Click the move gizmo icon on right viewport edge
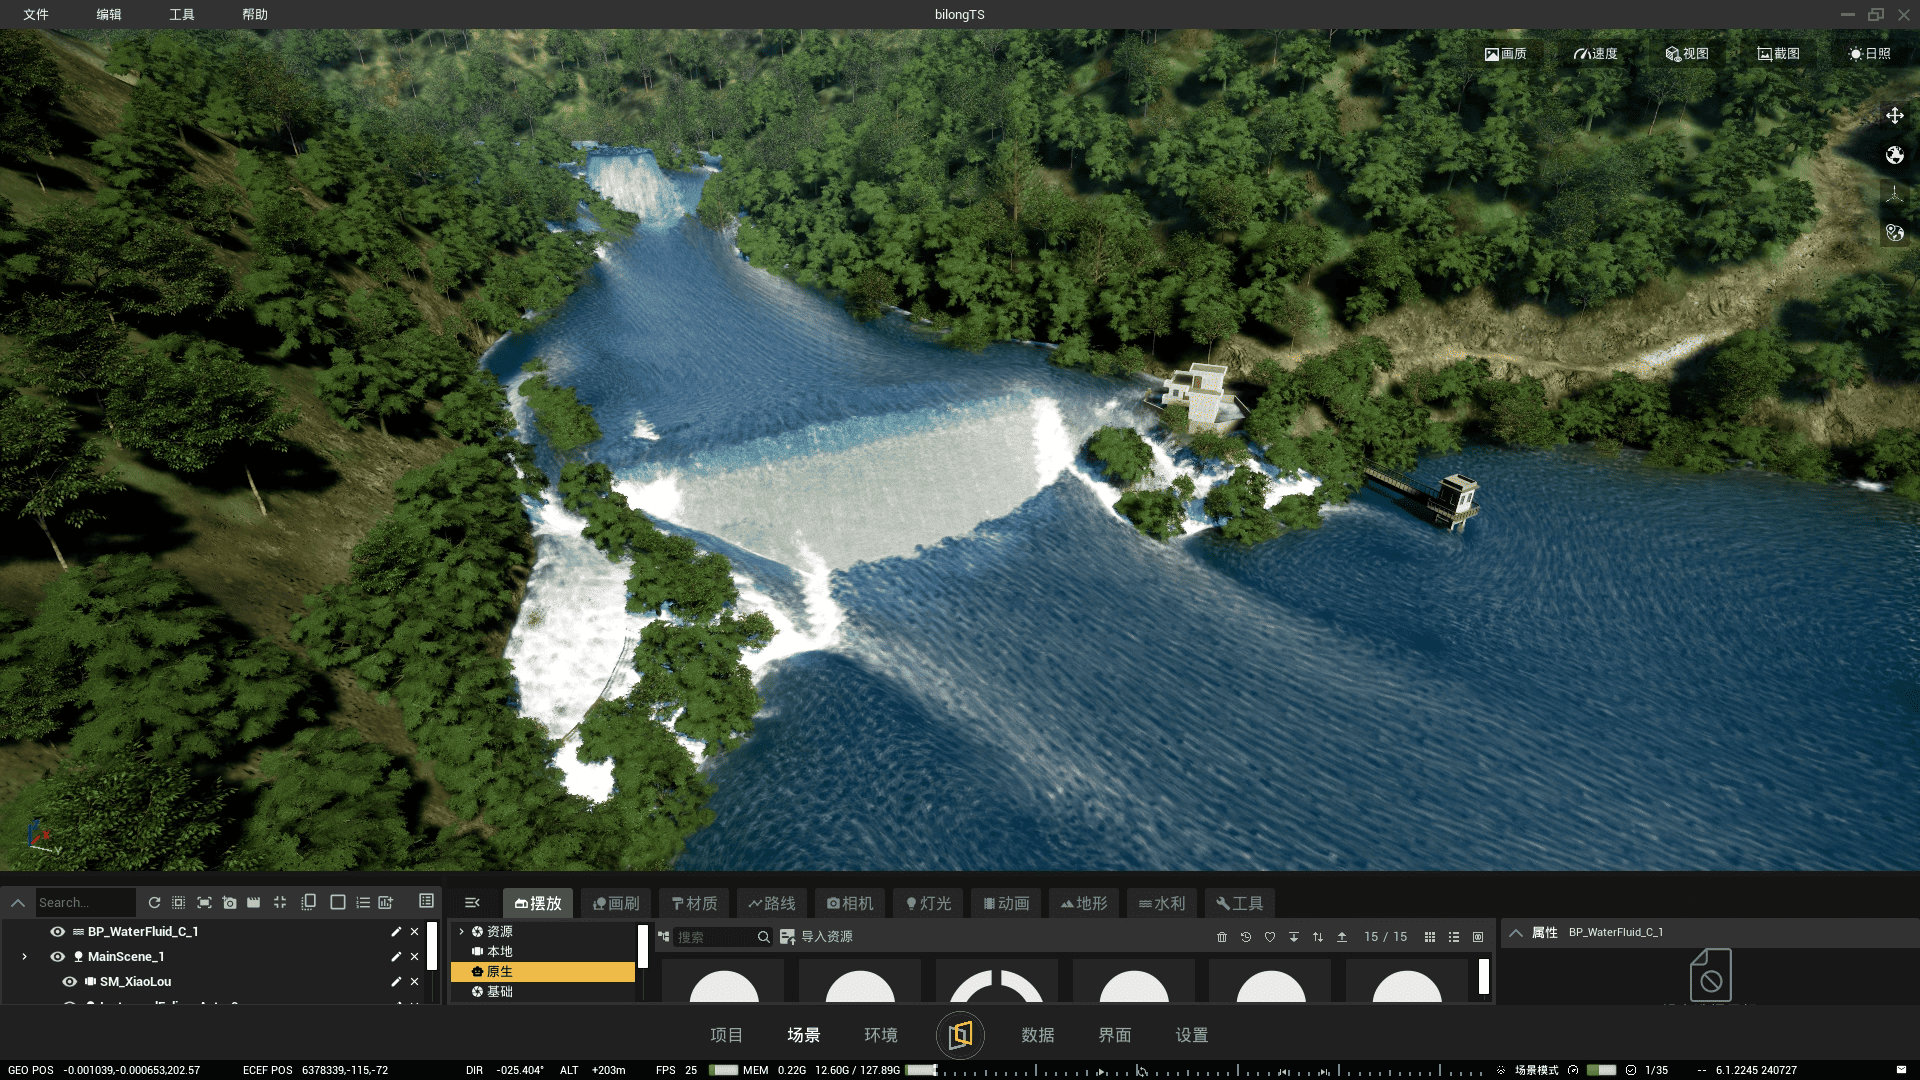 [1894, 116]
